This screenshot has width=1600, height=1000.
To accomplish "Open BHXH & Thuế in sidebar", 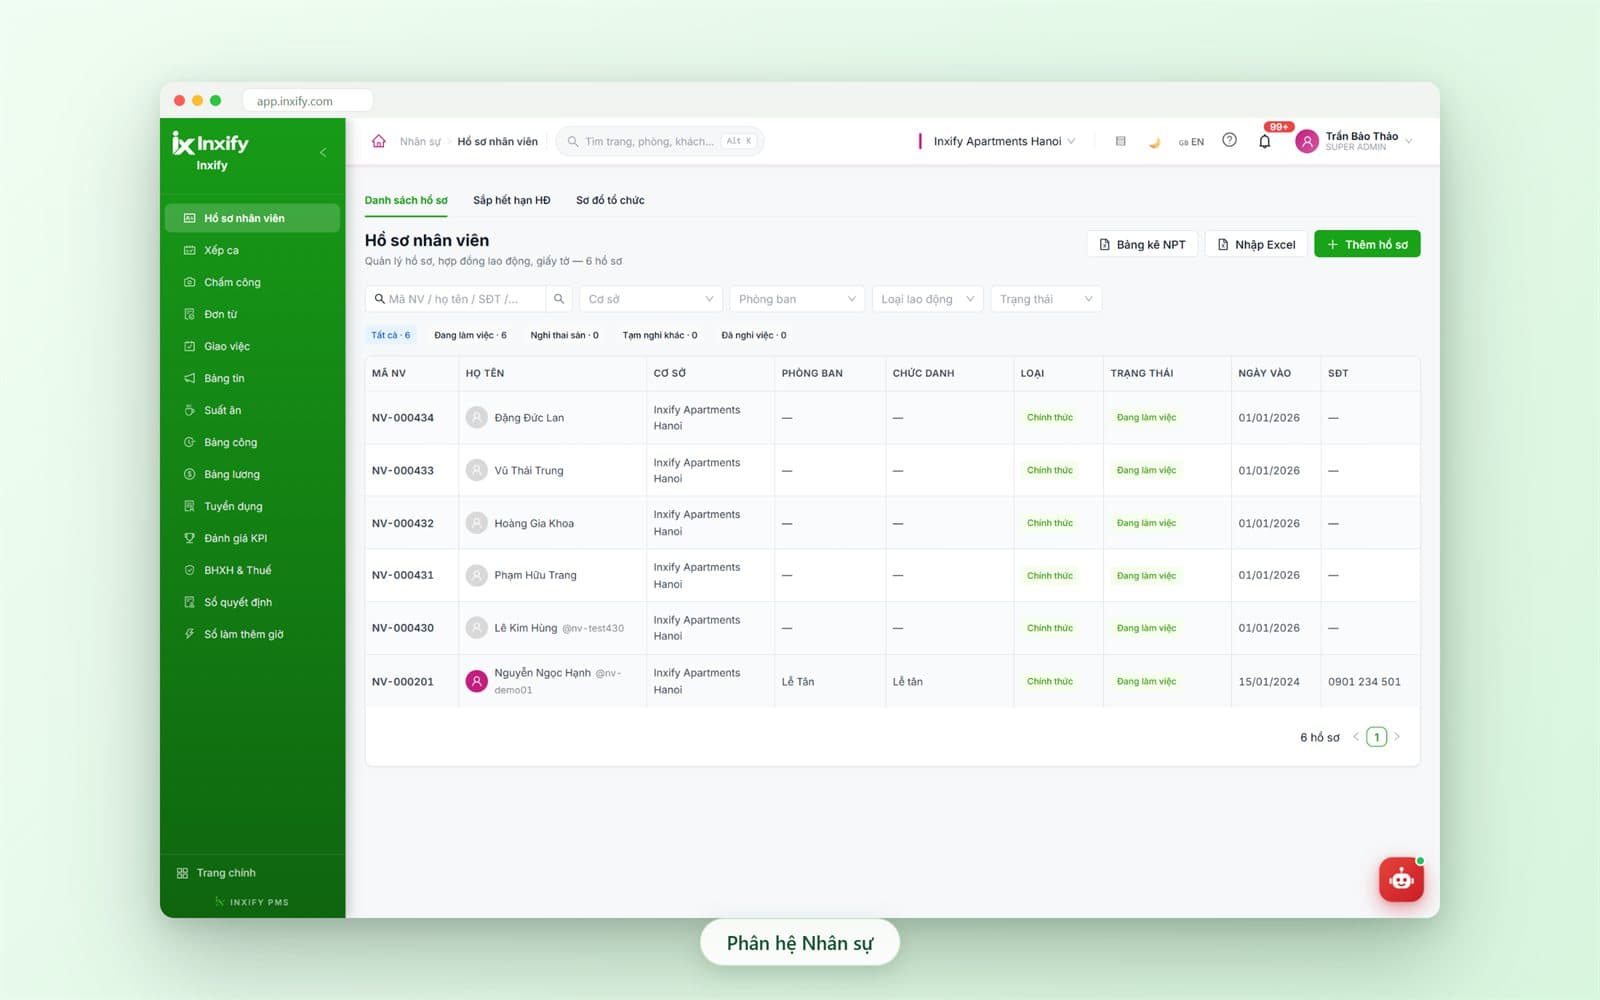I will pos(252,570).
